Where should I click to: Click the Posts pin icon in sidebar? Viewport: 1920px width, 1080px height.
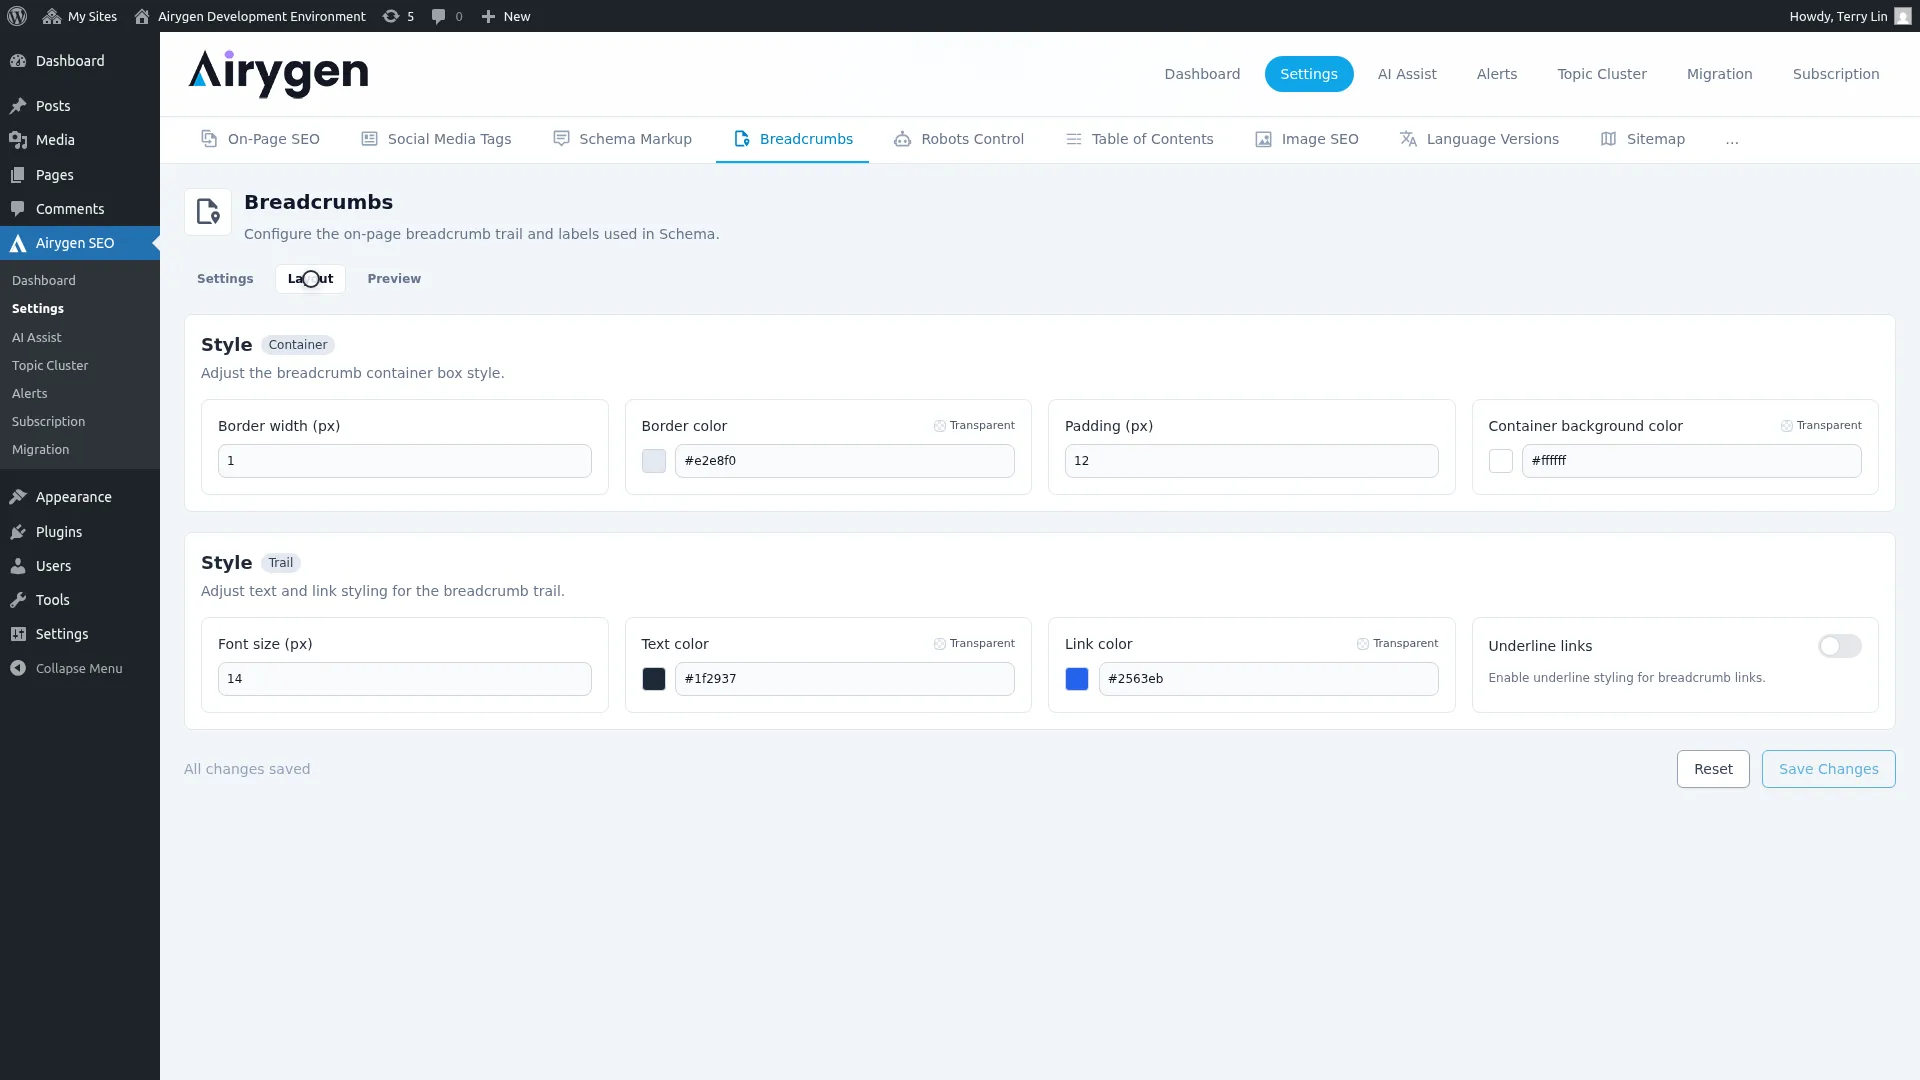(18, 106)
